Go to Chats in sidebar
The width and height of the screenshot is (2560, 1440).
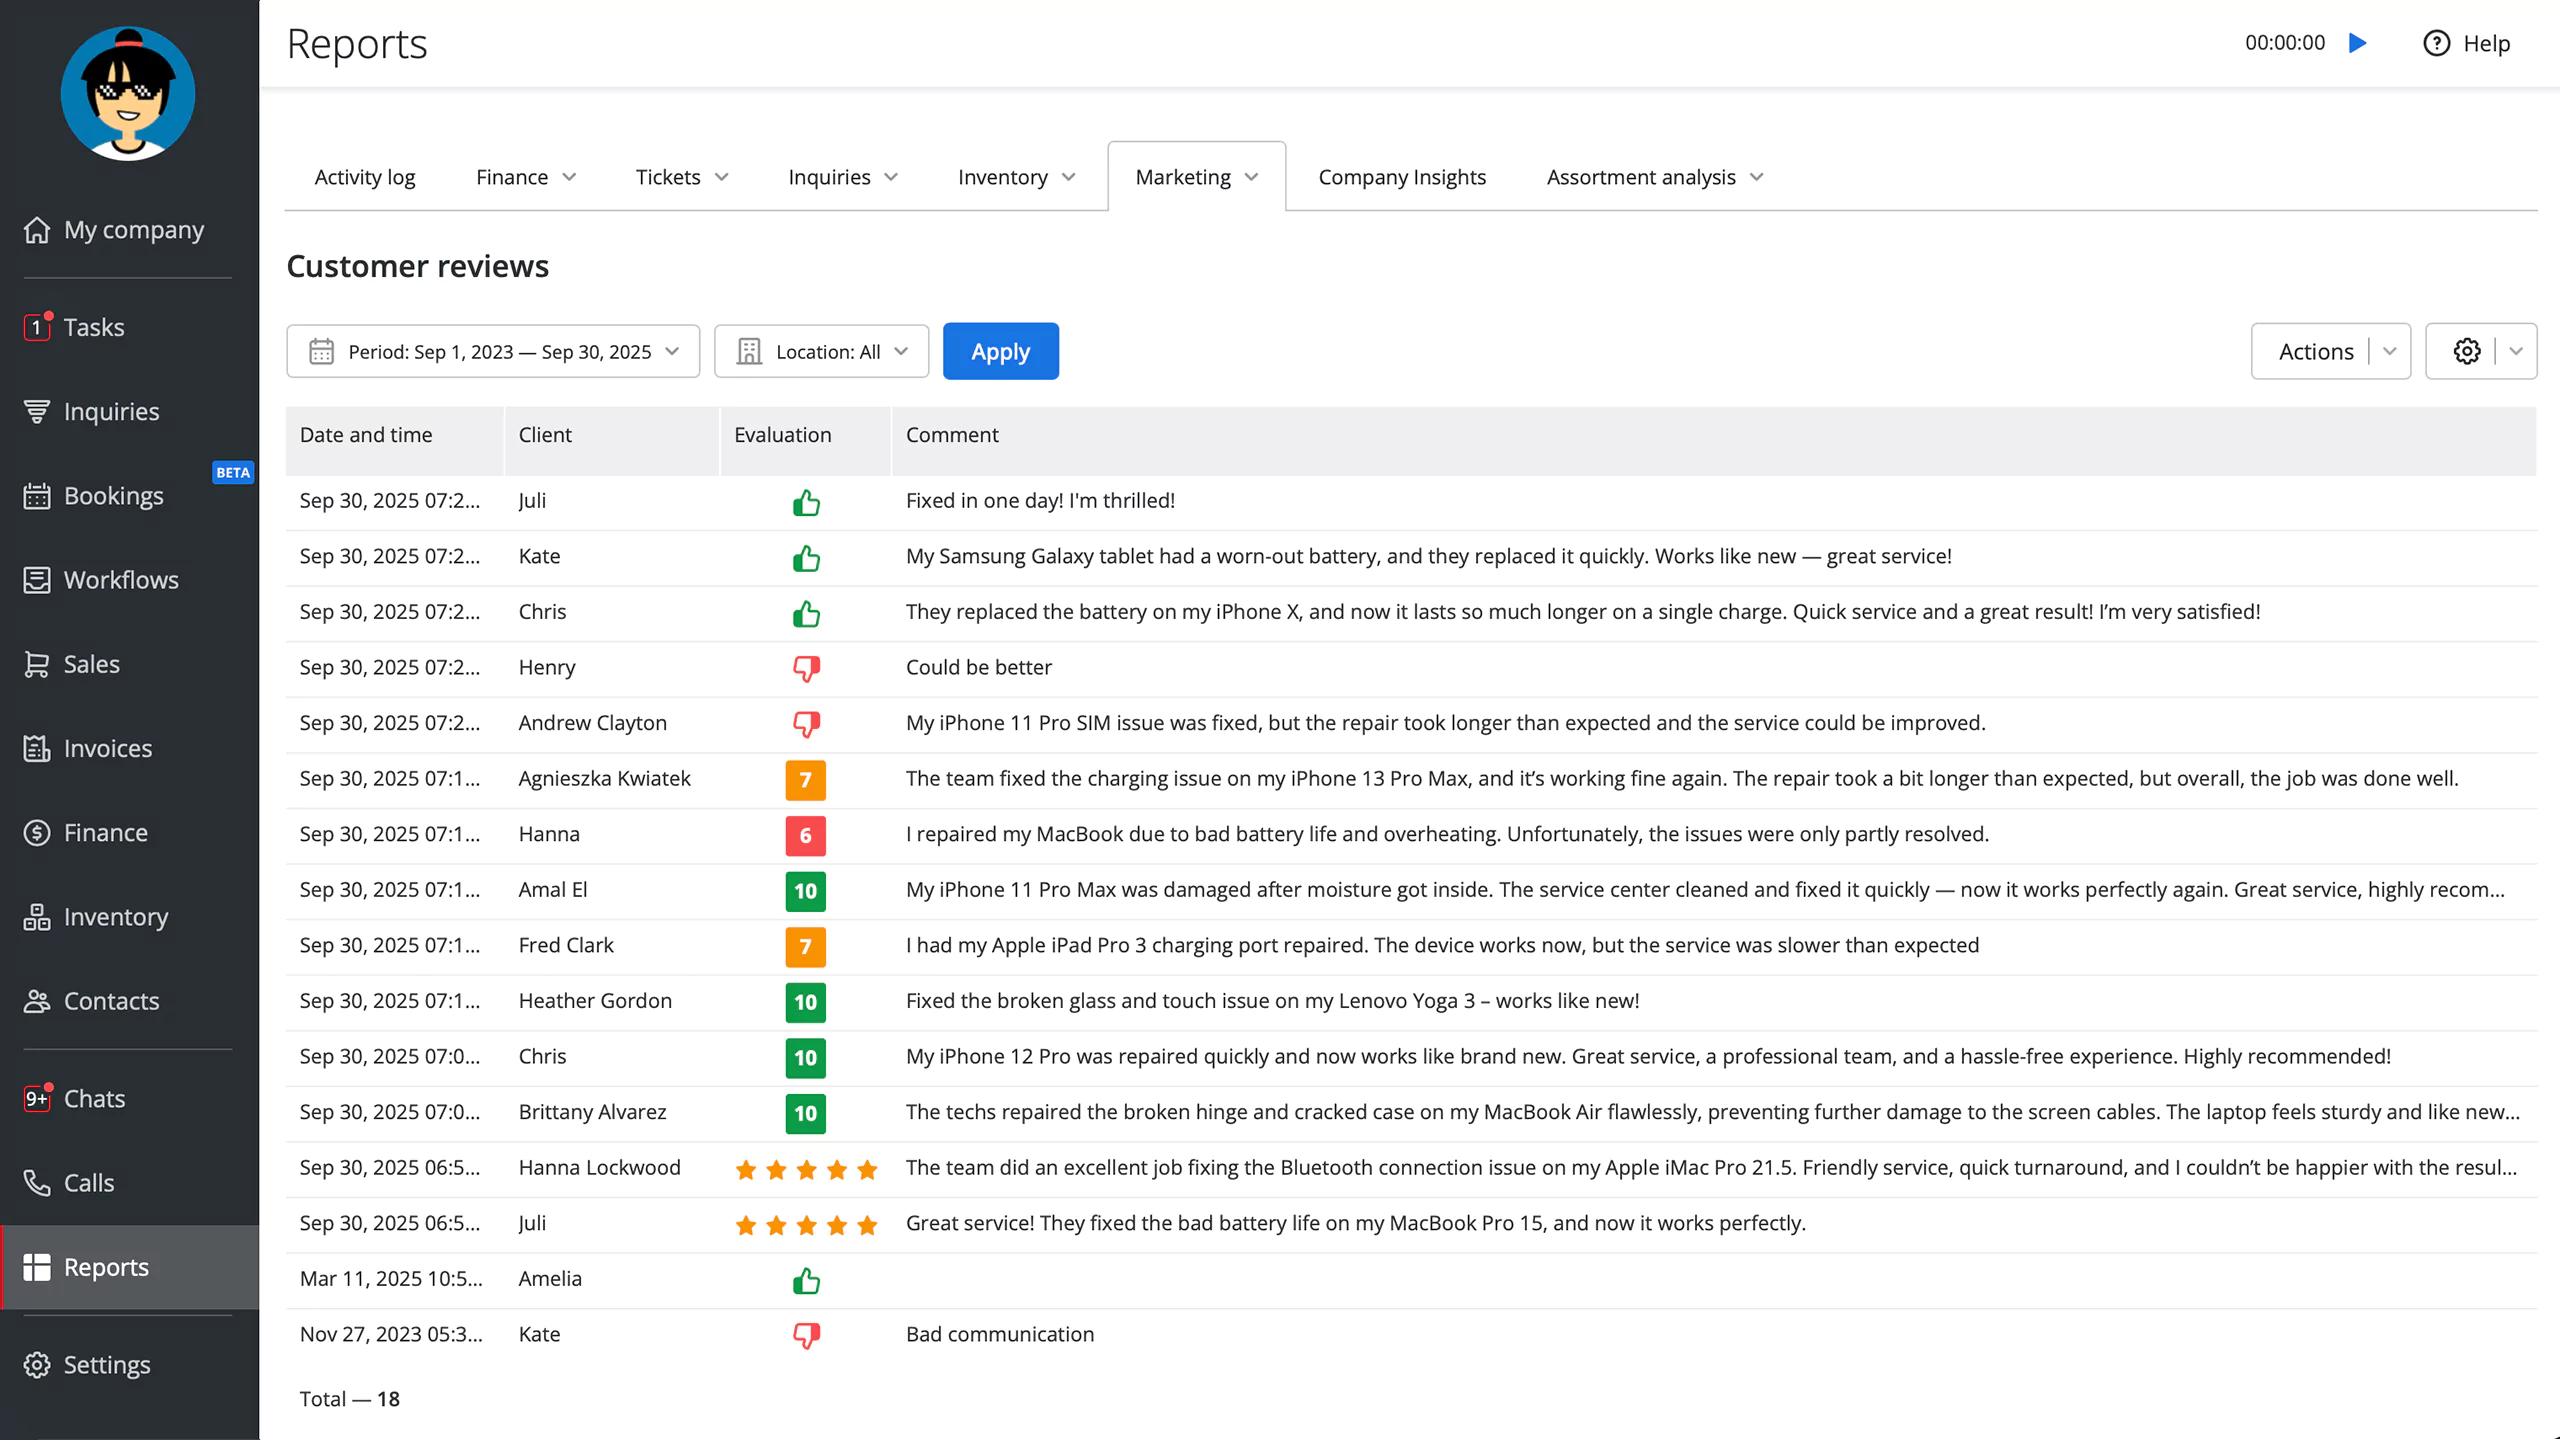(x=94, y=1098)
